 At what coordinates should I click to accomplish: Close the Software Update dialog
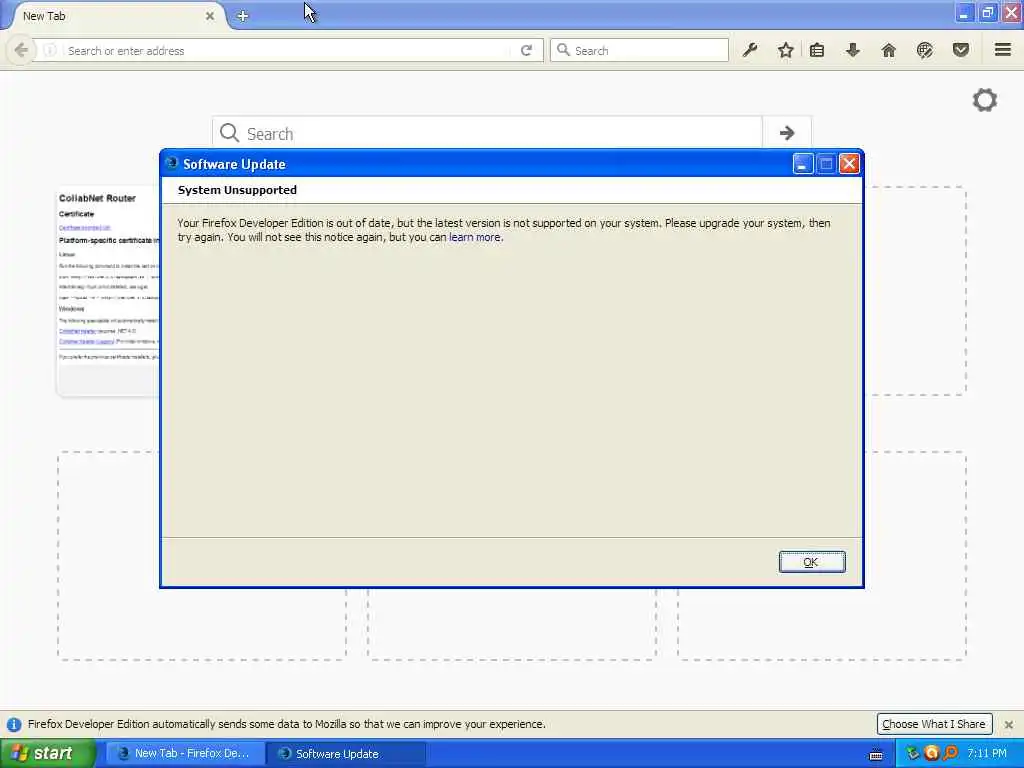click(849, 164)
